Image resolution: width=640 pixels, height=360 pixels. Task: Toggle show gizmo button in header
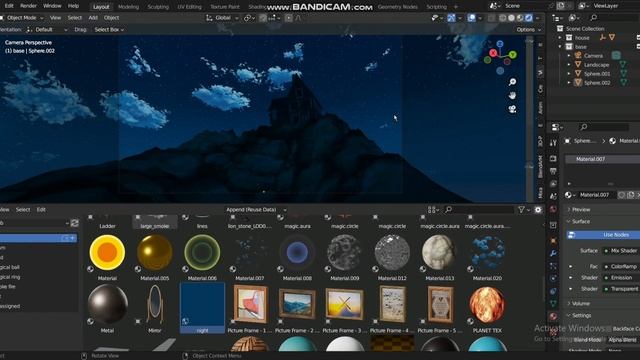pyautogui.click(x=451, y=18)
